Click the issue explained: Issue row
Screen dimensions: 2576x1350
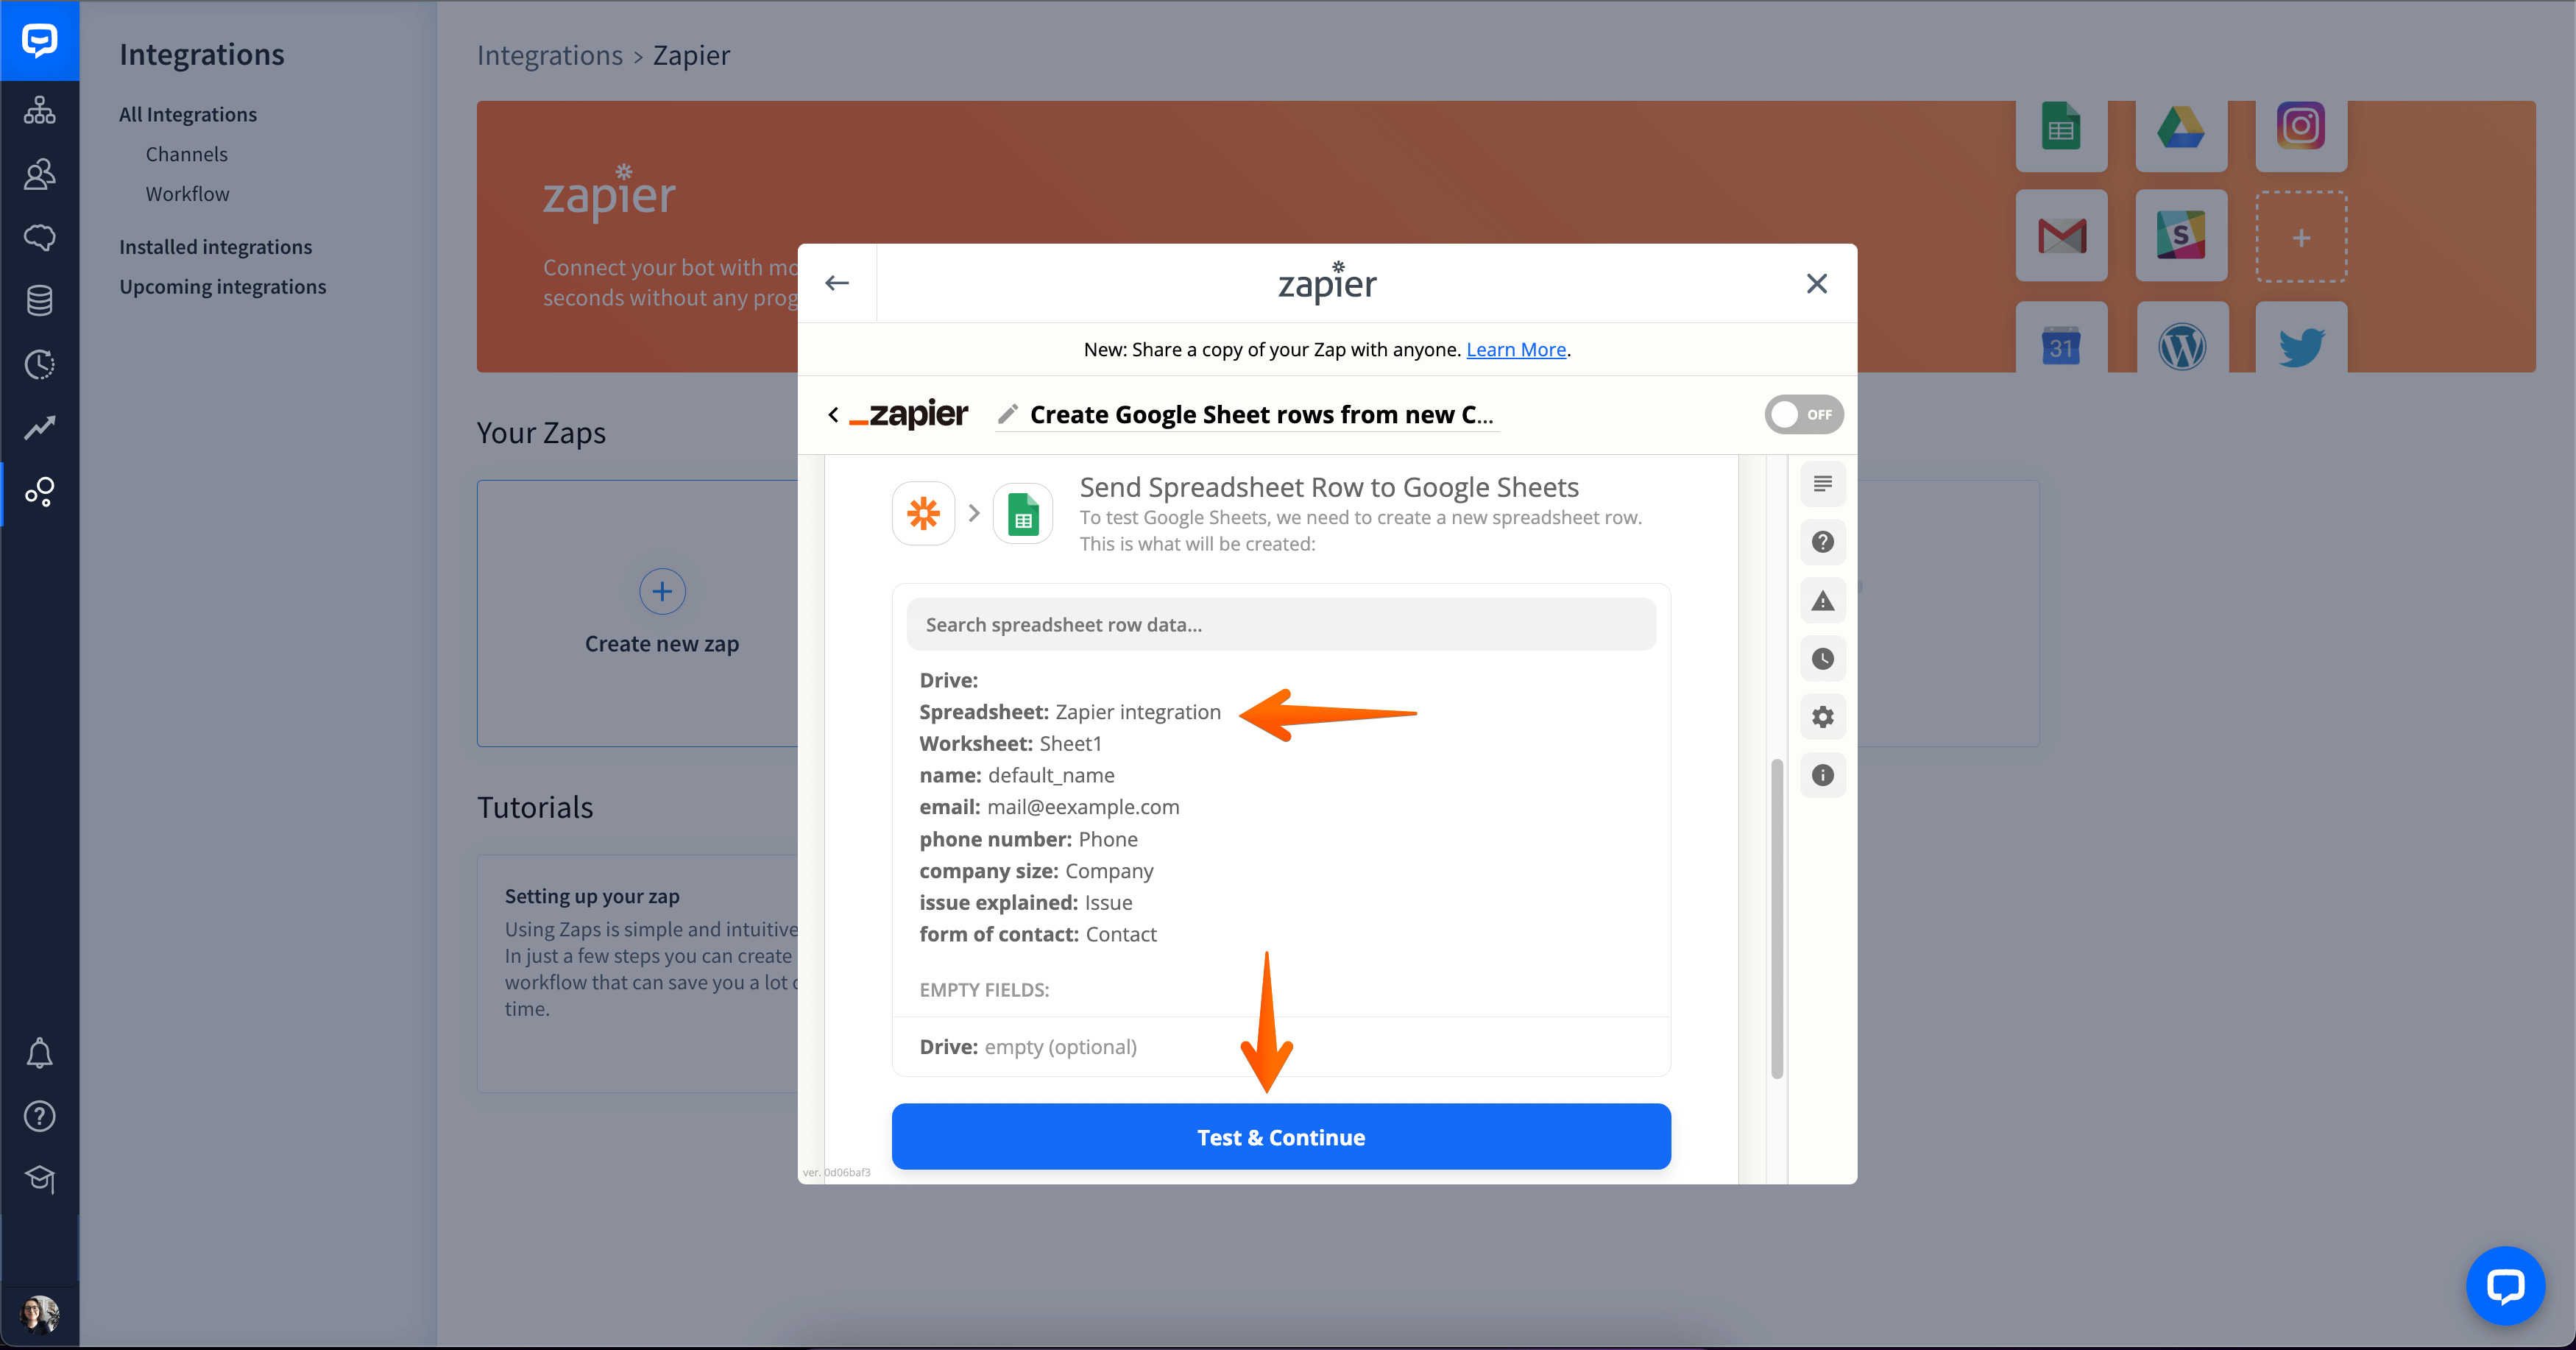coord(1026,903)
